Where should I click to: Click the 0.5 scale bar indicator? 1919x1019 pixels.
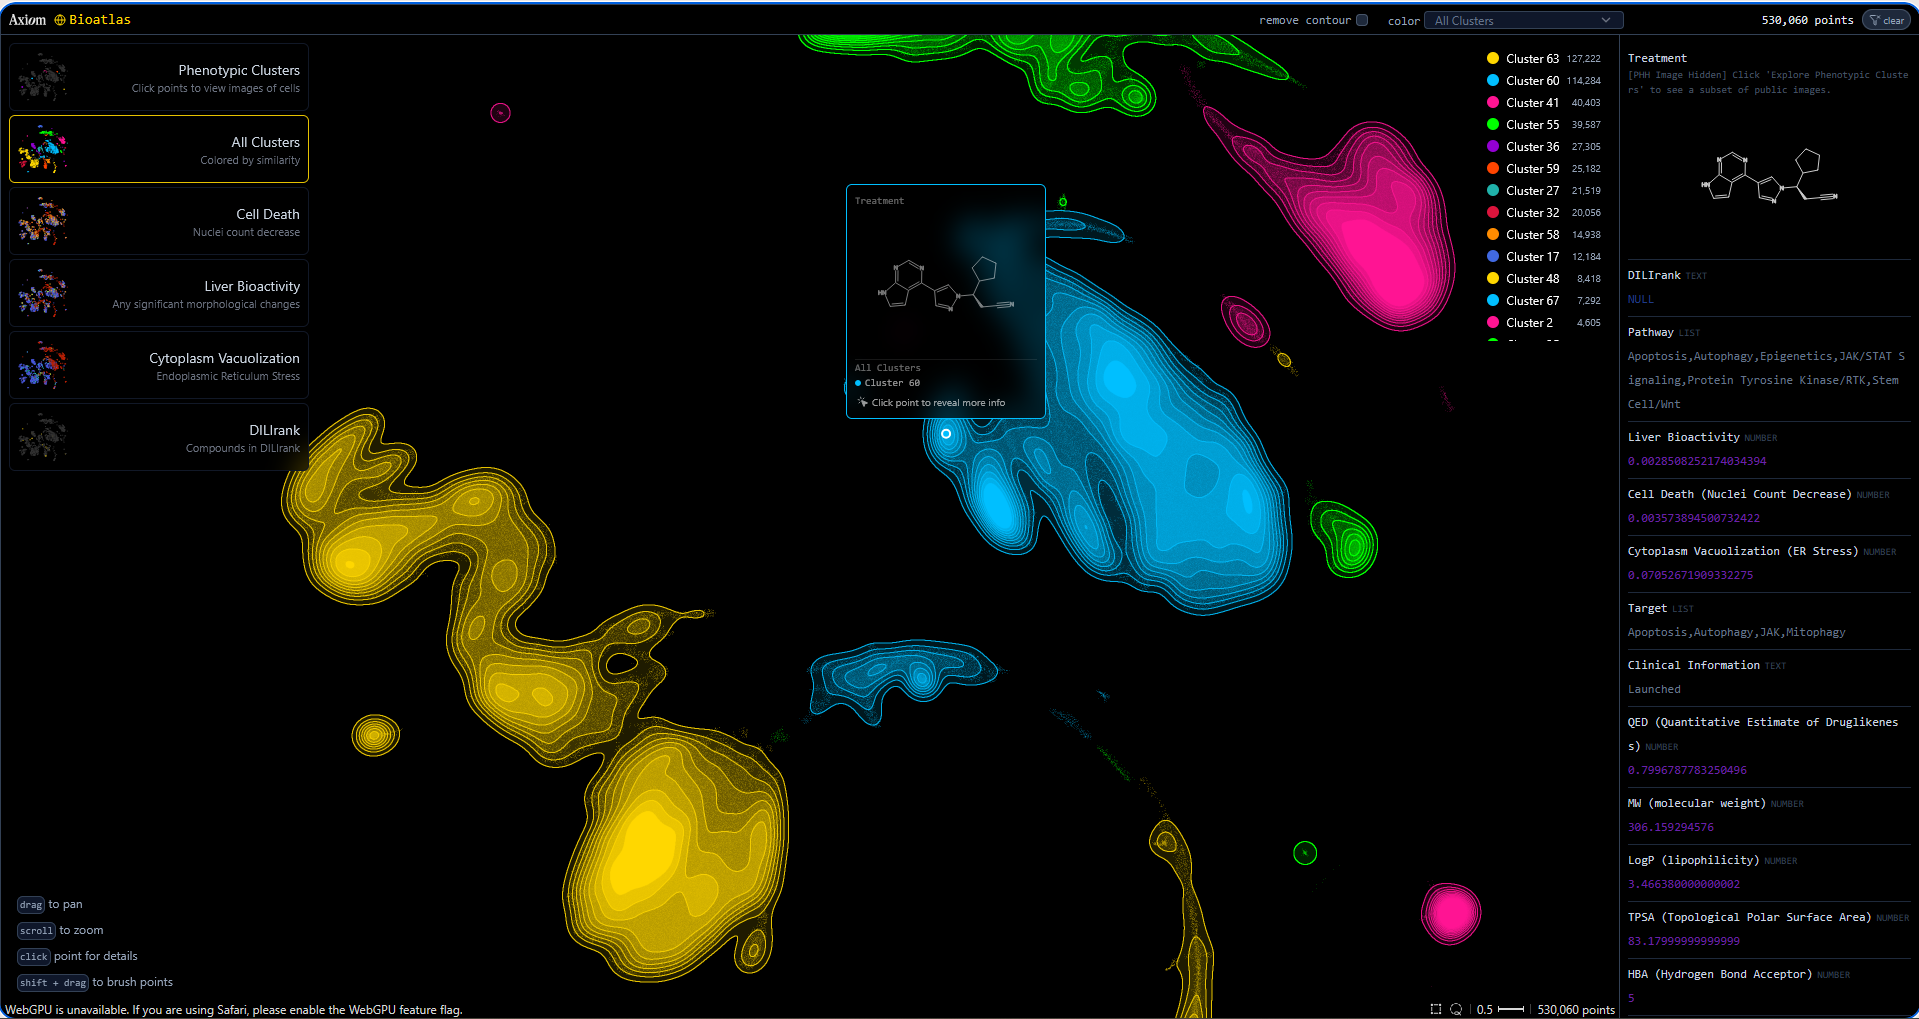(x=1500, y=1009)
